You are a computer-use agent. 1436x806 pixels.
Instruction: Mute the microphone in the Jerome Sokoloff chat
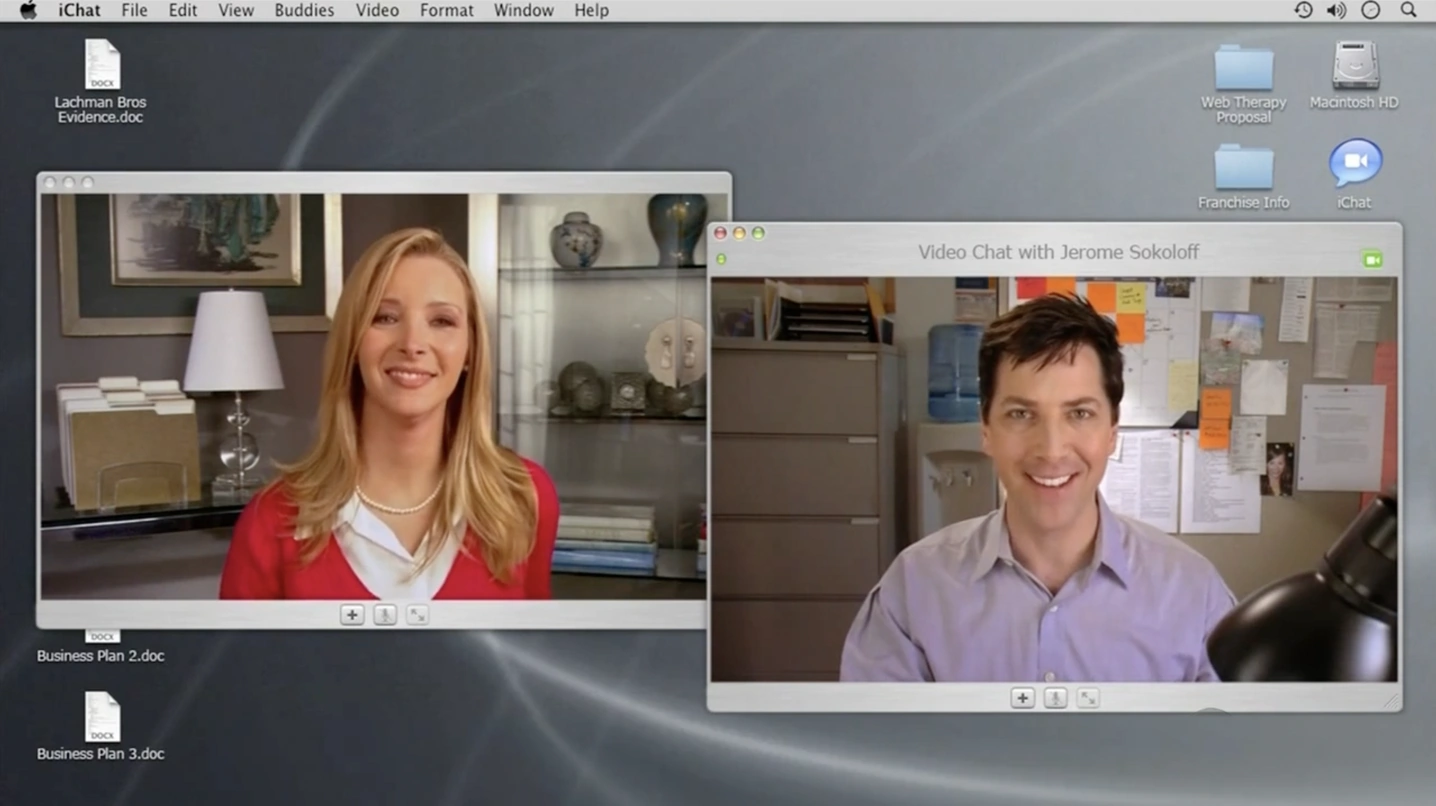pyautogui.click(x=1055, y=698)
